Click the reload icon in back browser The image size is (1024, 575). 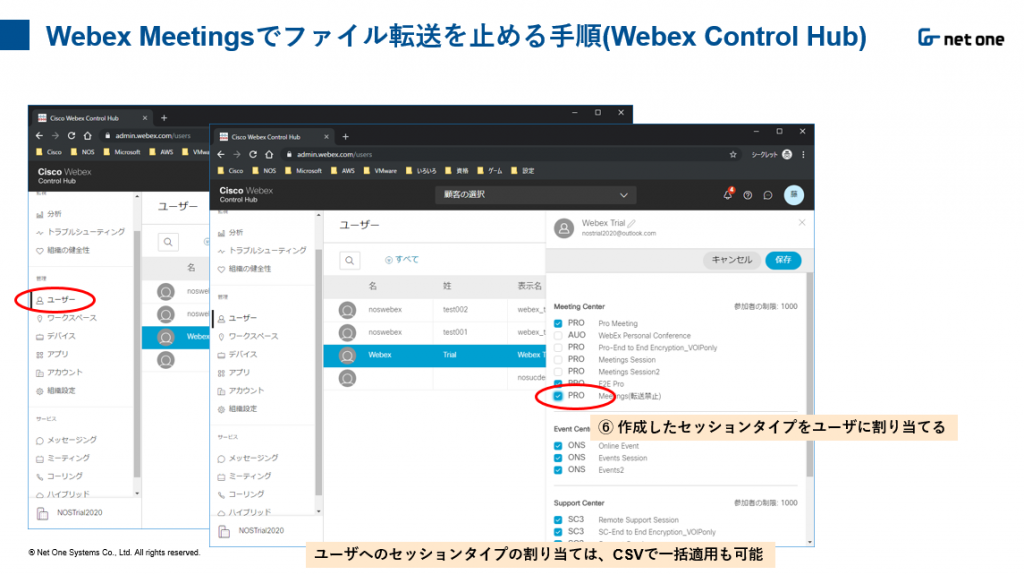tap(71, 135)
